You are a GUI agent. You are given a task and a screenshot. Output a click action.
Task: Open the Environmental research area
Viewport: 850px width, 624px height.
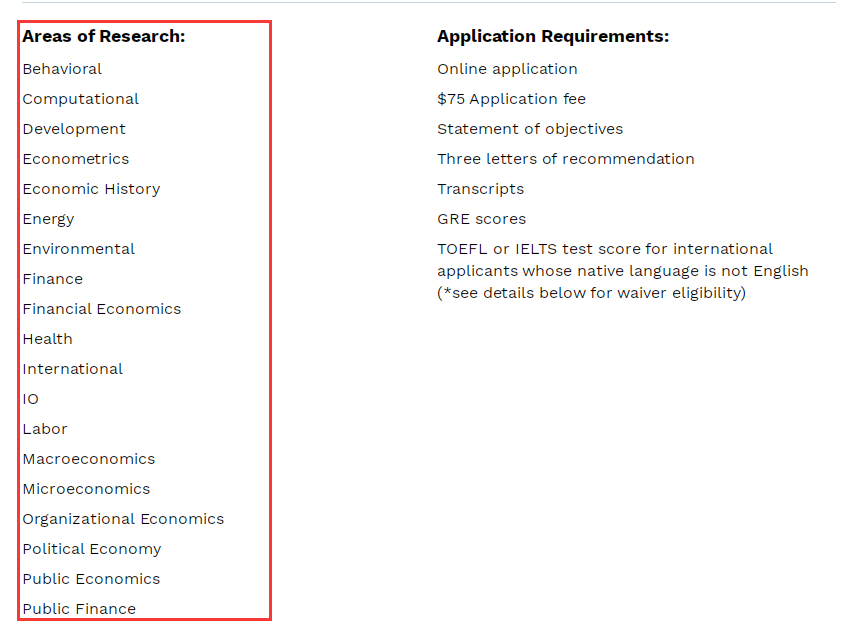[79, 249]
